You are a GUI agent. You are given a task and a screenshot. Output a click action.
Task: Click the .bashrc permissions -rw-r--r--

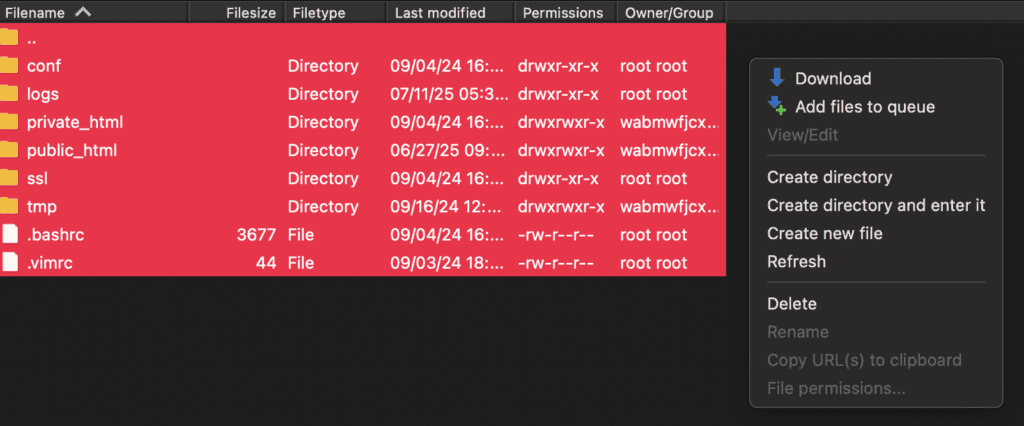click(556, 235)
